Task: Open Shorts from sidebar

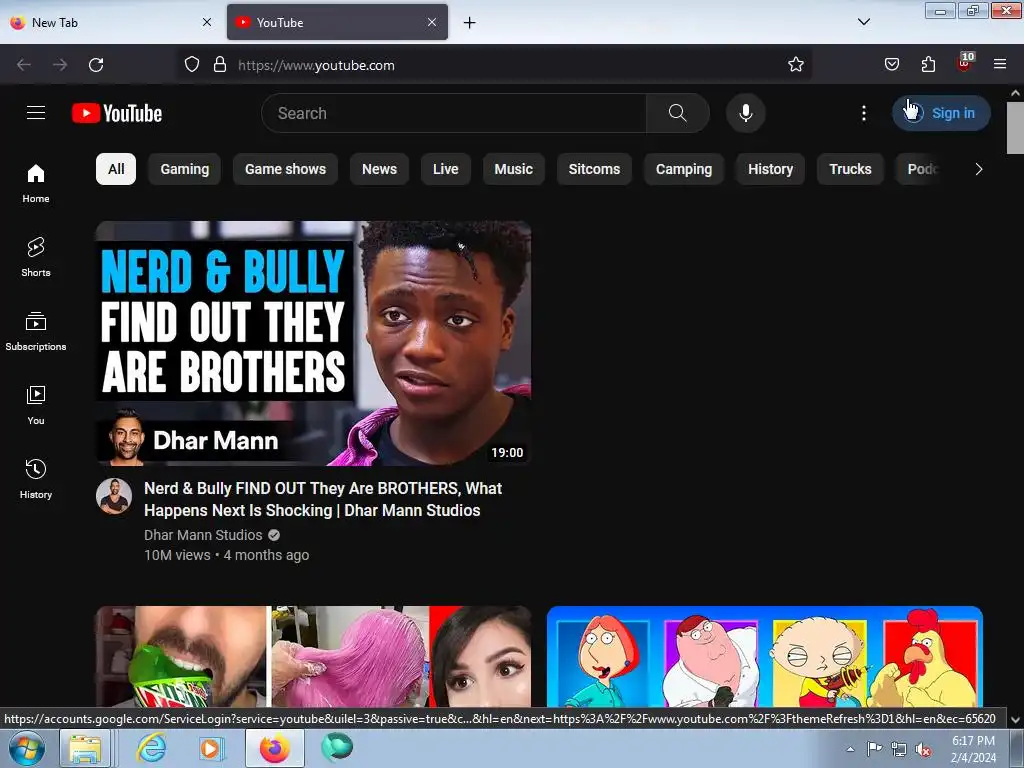Action: click(x=36, y=257)
